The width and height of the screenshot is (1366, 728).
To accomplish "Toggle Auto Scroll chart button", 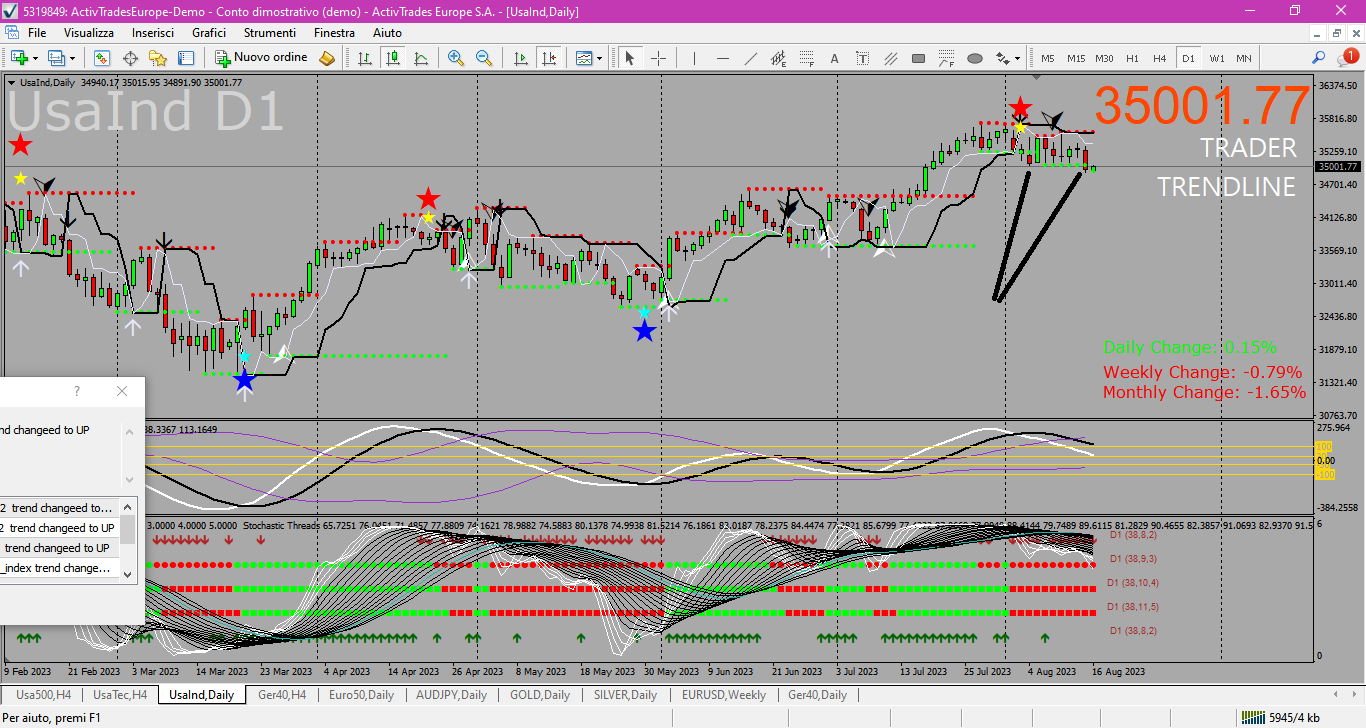I will 520,58.
